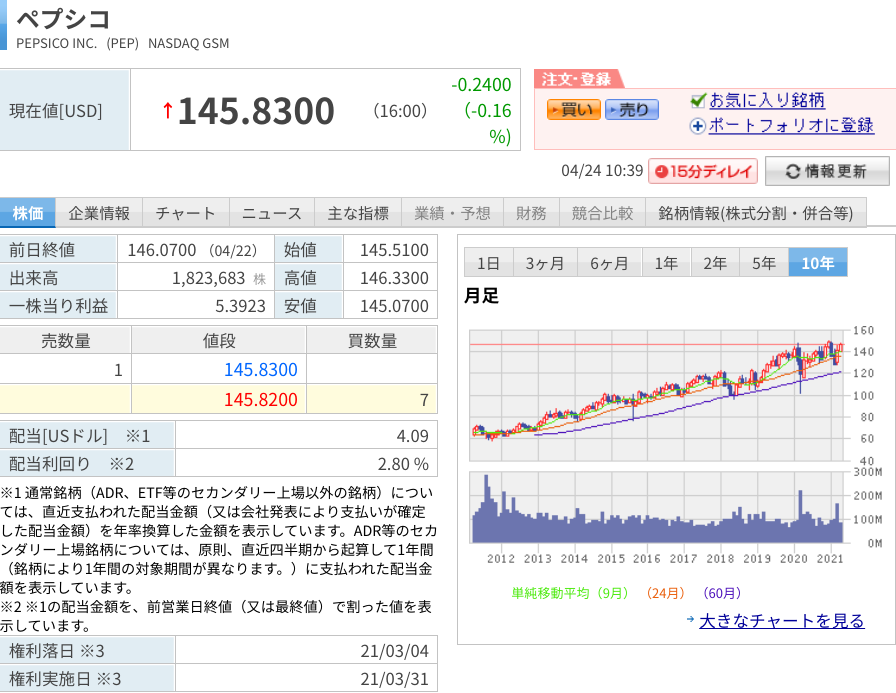
Task: Click the price change -0.2400 text
Action: pyautogui.click(x=481, y=85)
